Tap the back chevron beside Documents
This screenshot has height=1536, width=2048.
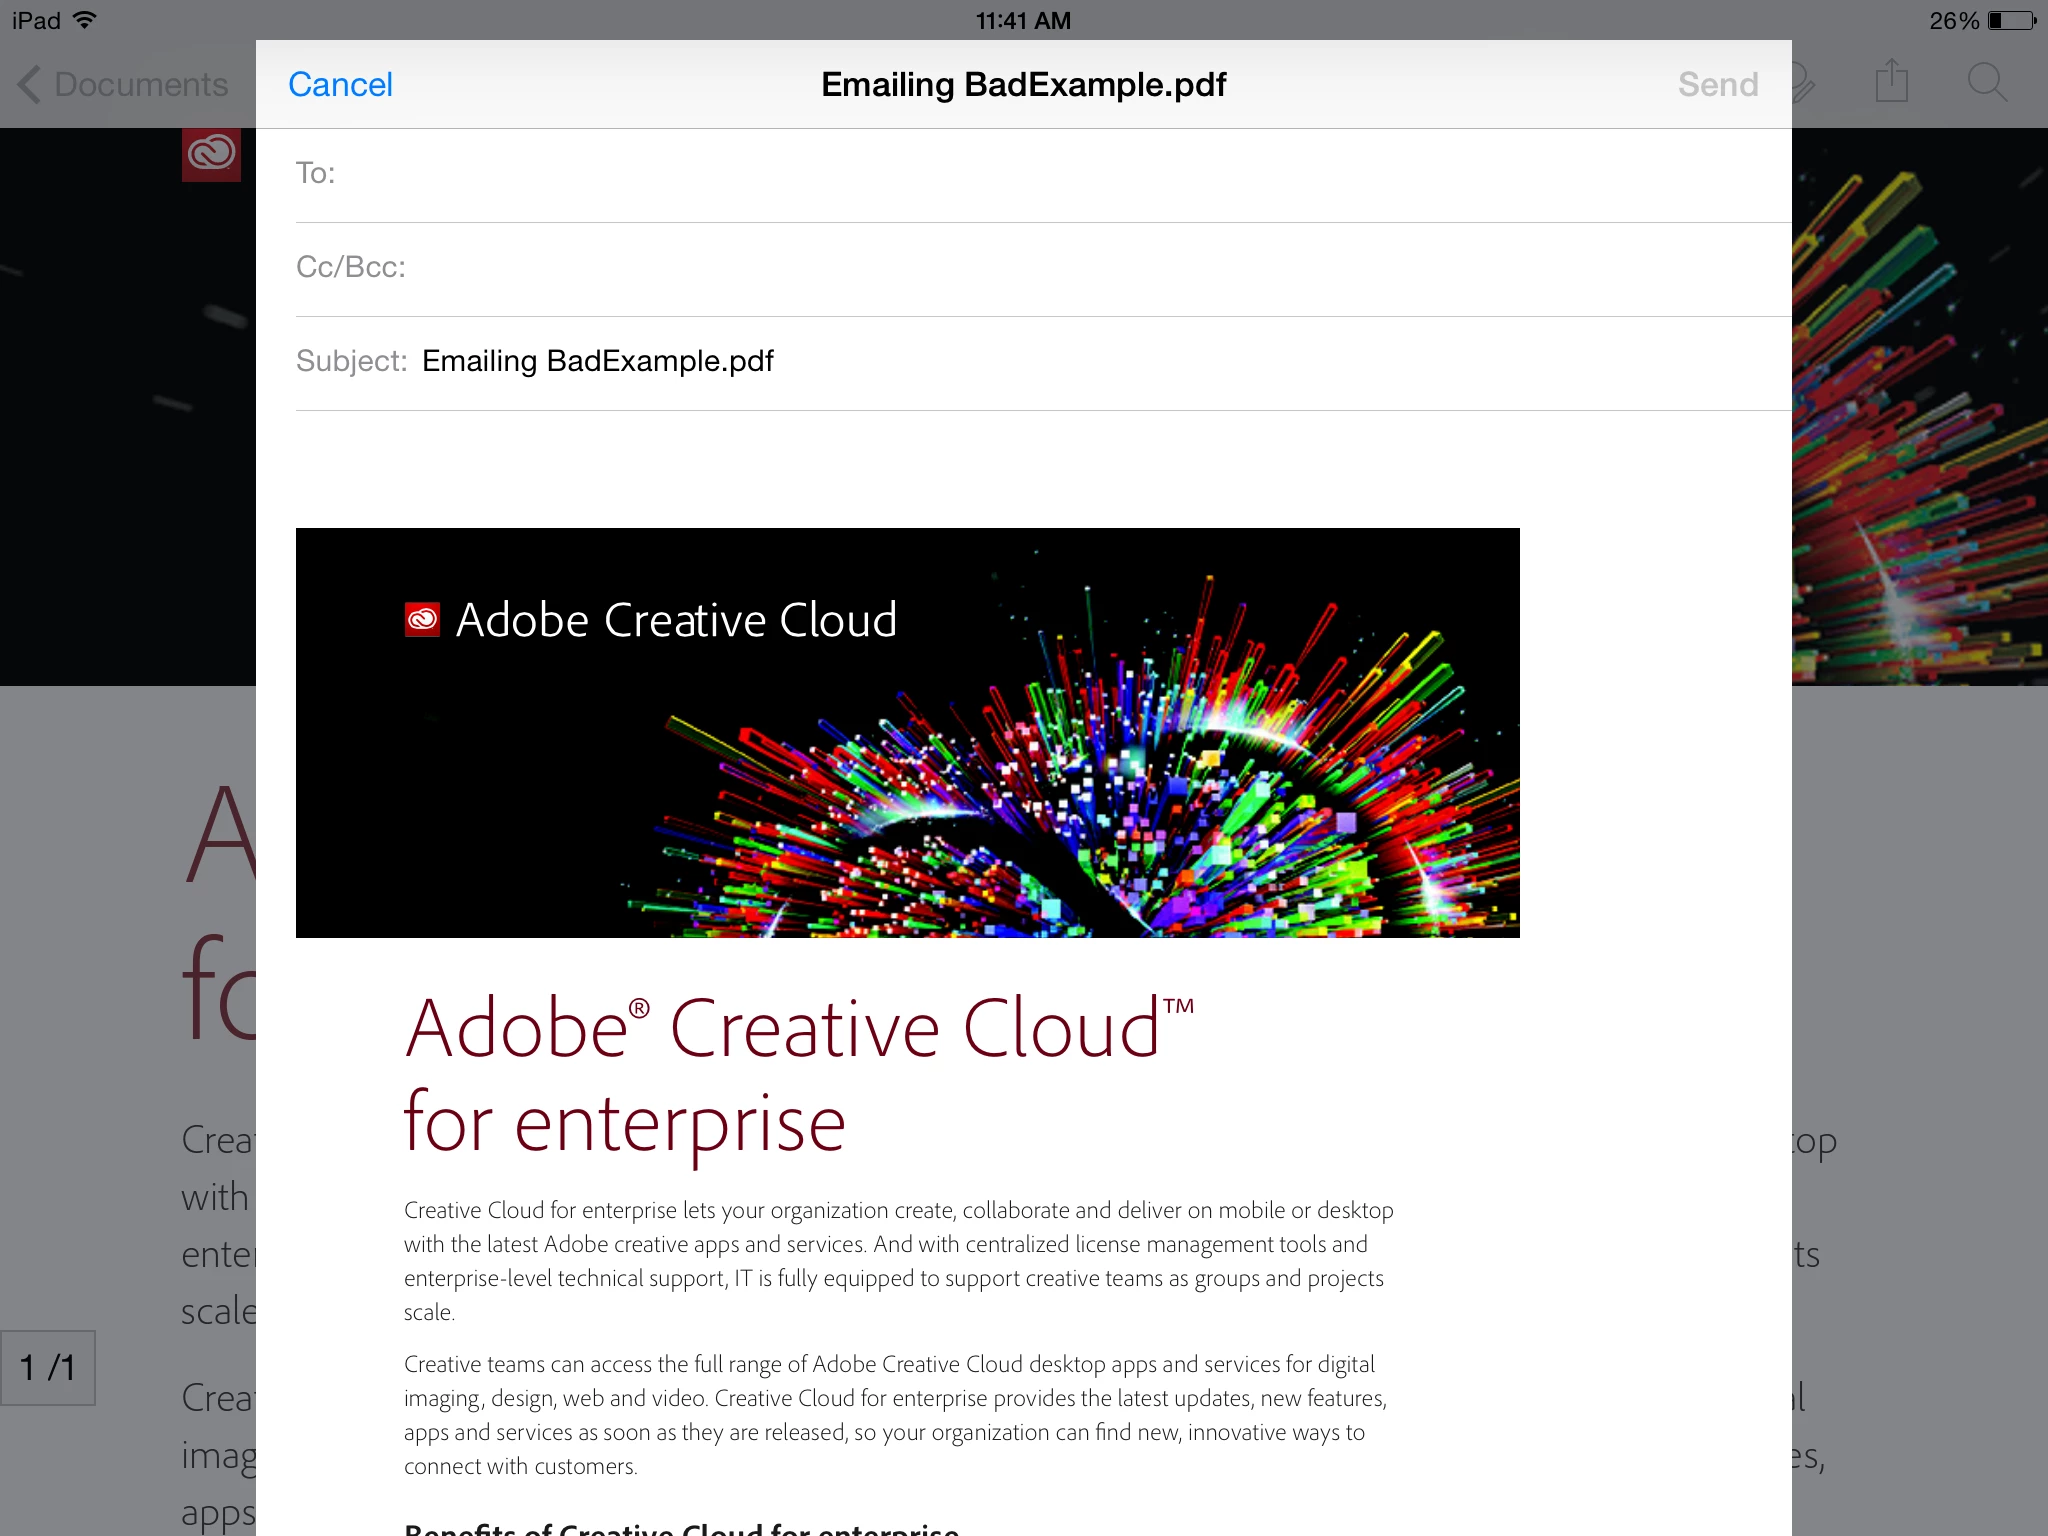click(30, 84)
